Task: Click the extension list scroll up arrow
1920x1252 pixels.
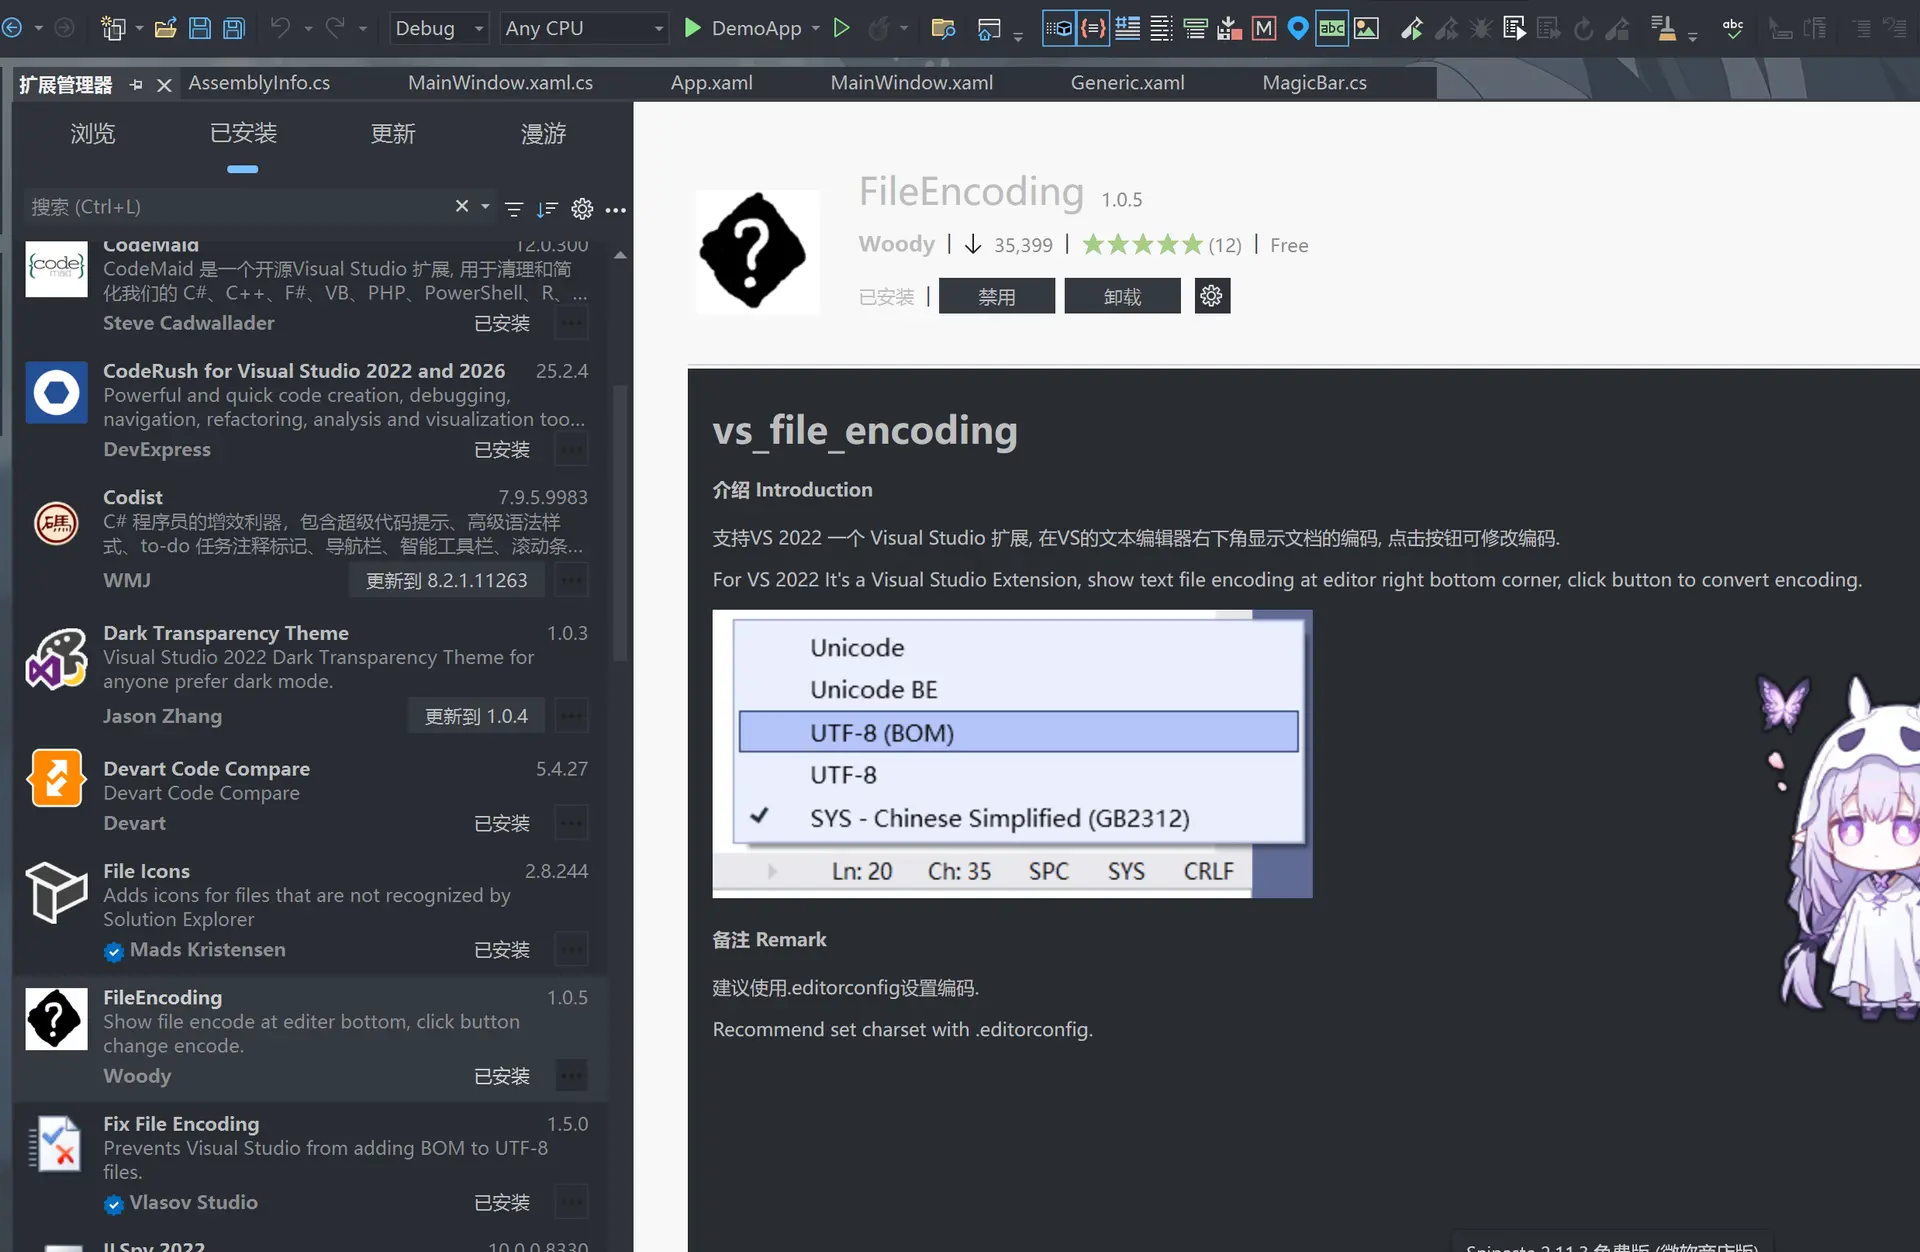Action: (x=620, y=255)
